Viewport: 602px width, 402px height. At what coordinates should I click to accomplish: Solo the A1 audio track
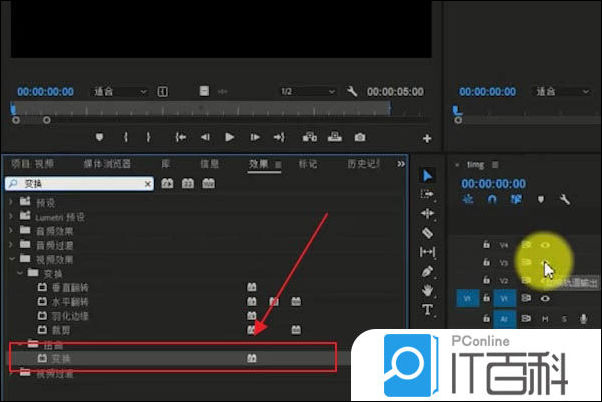(564, 319)
